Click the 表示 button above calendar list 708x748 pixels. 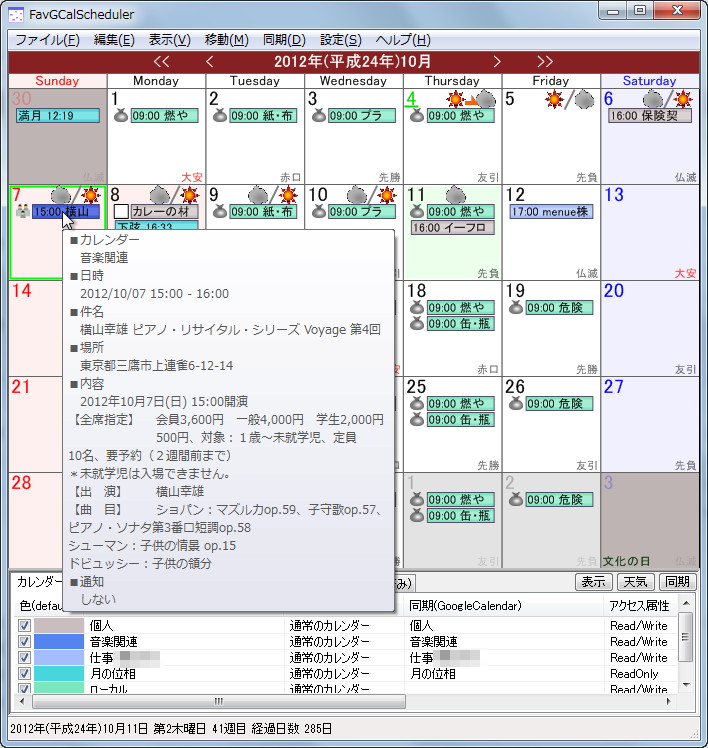tap(593, 582)
